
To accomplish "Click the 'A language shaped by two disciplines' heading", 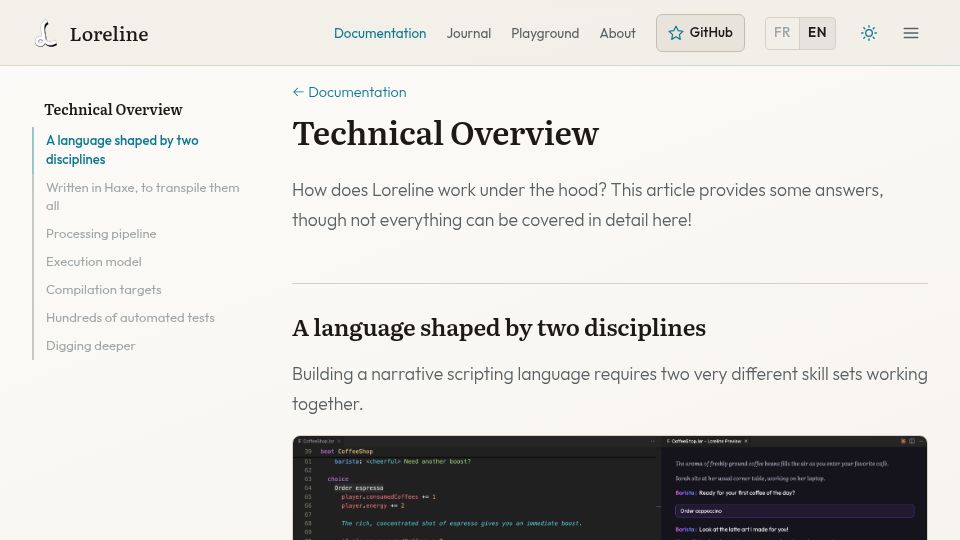I will click(498, 328).
